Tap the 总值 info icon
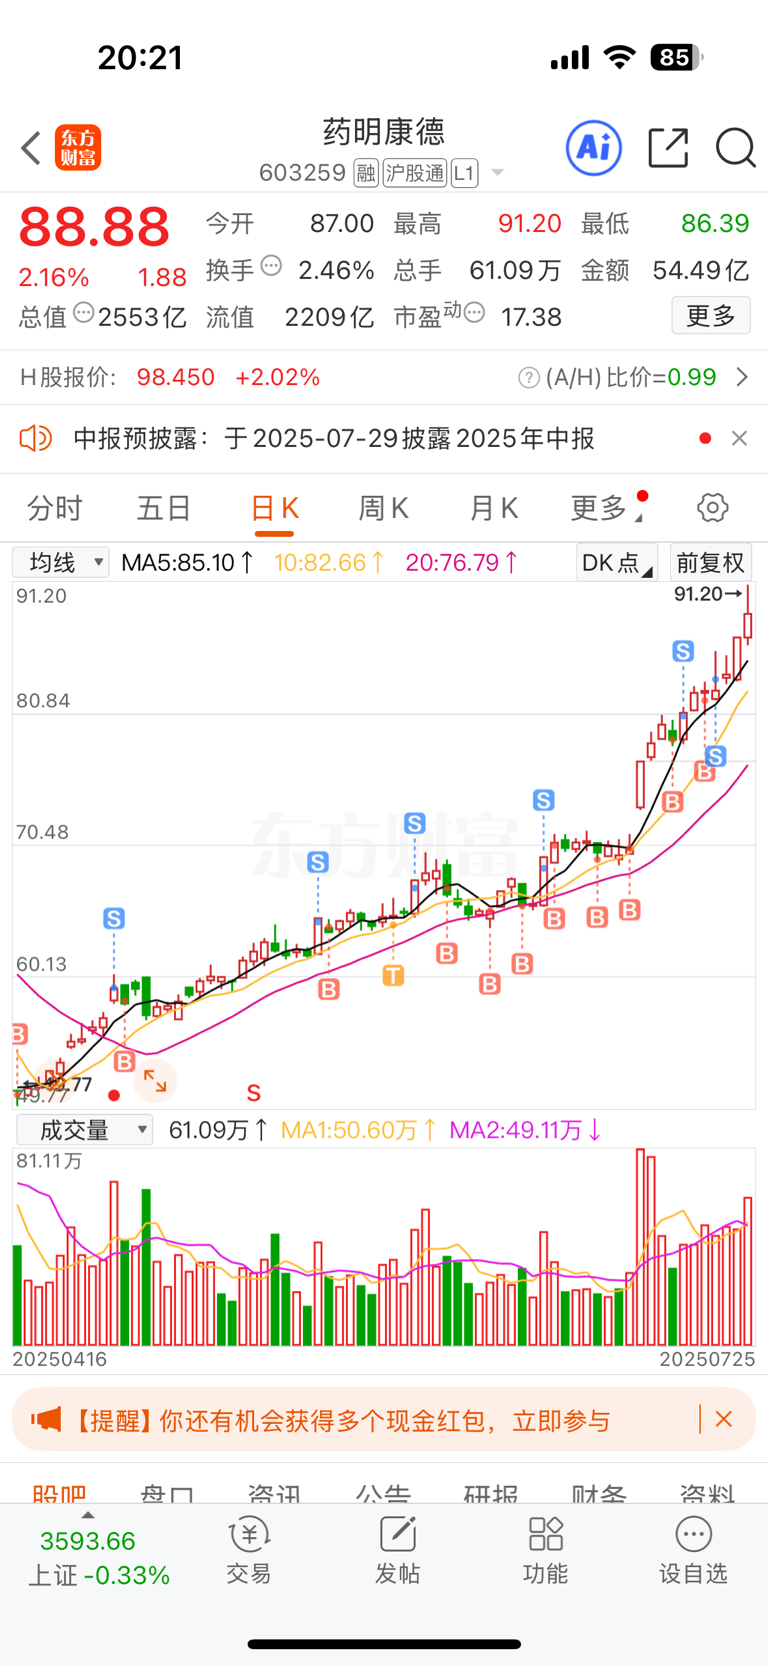769x1665 pixels. click(x=84, y=313)
